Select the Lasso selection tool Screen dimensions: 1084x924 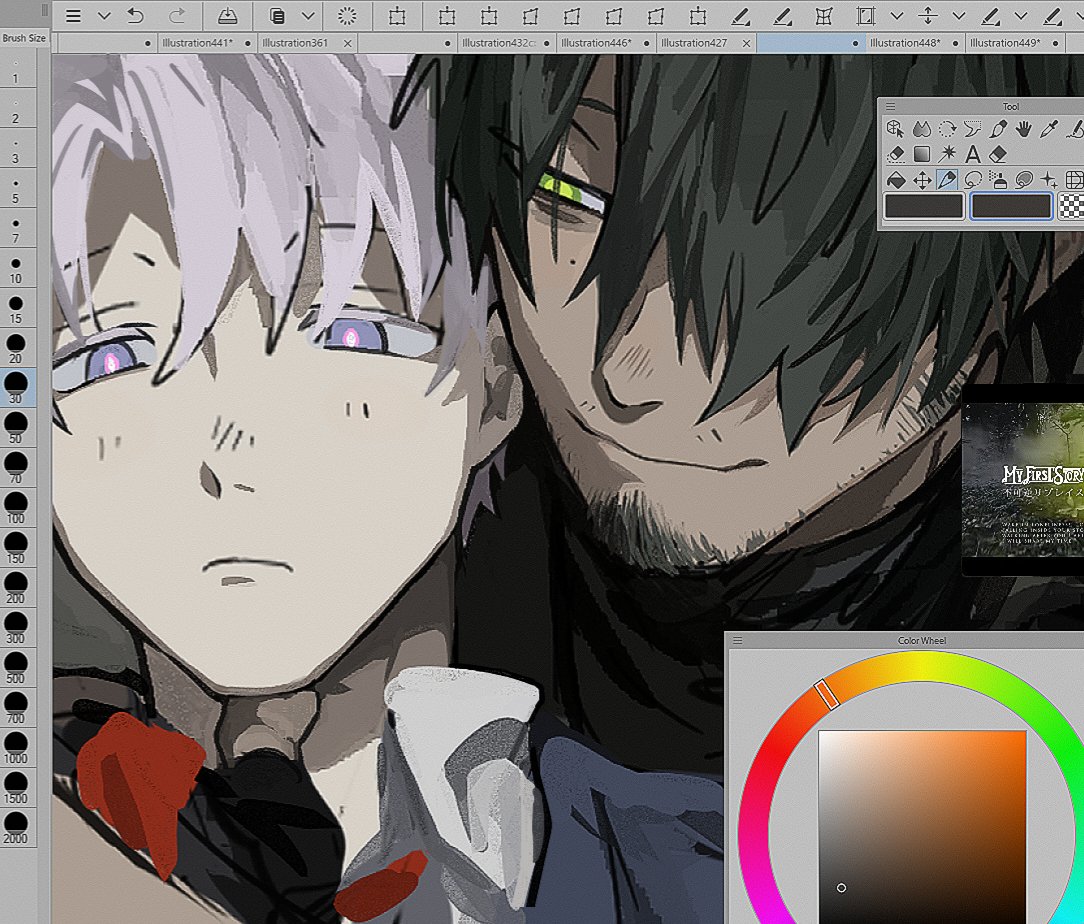(x=973, y=180)
